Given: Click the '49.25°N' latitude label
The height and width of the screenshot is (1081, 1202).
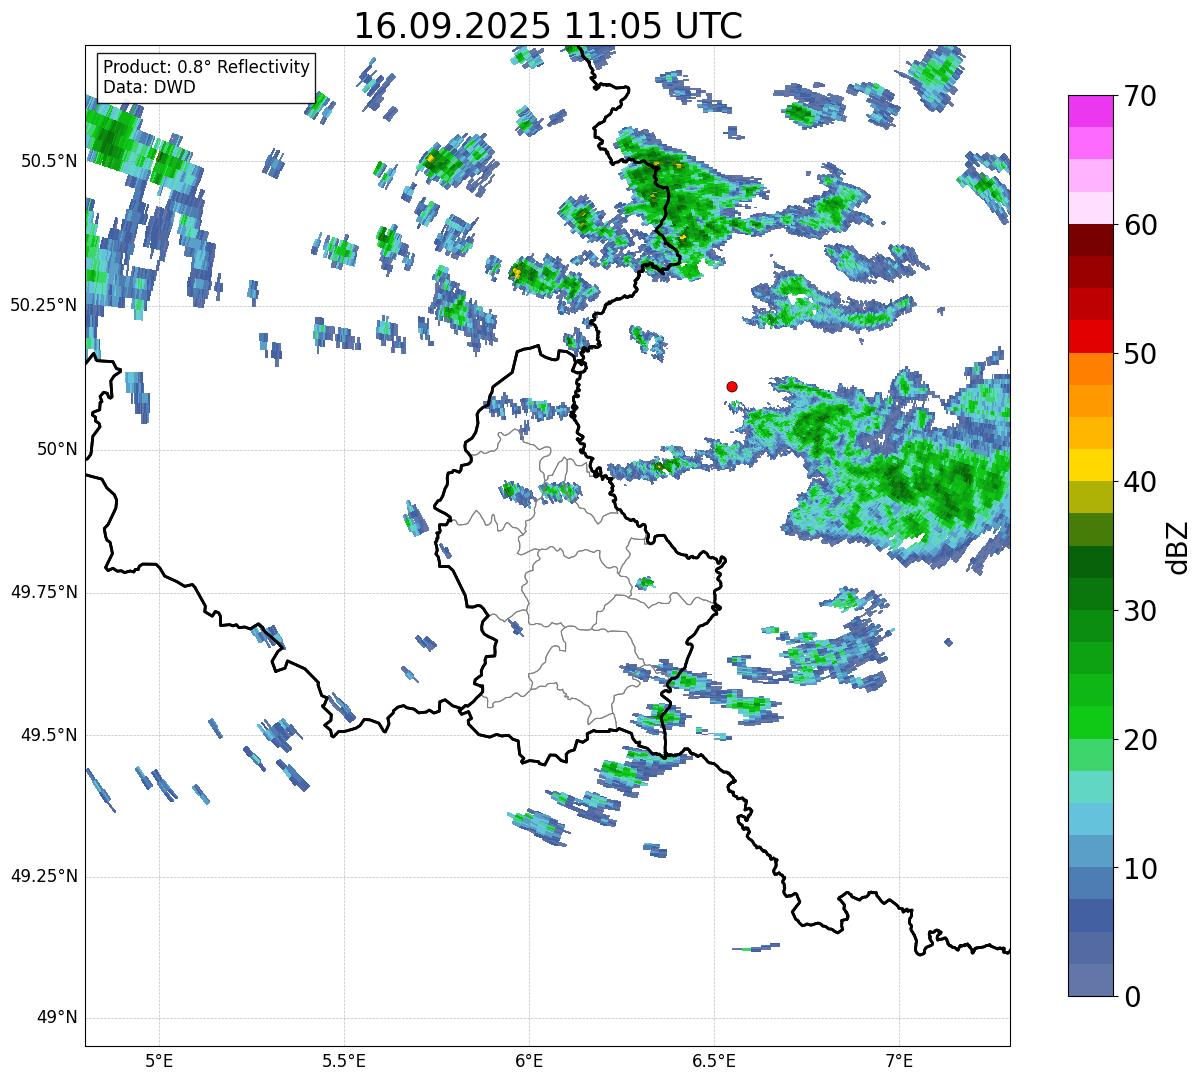Looking at the screenshot, I should tap(44, 876).
